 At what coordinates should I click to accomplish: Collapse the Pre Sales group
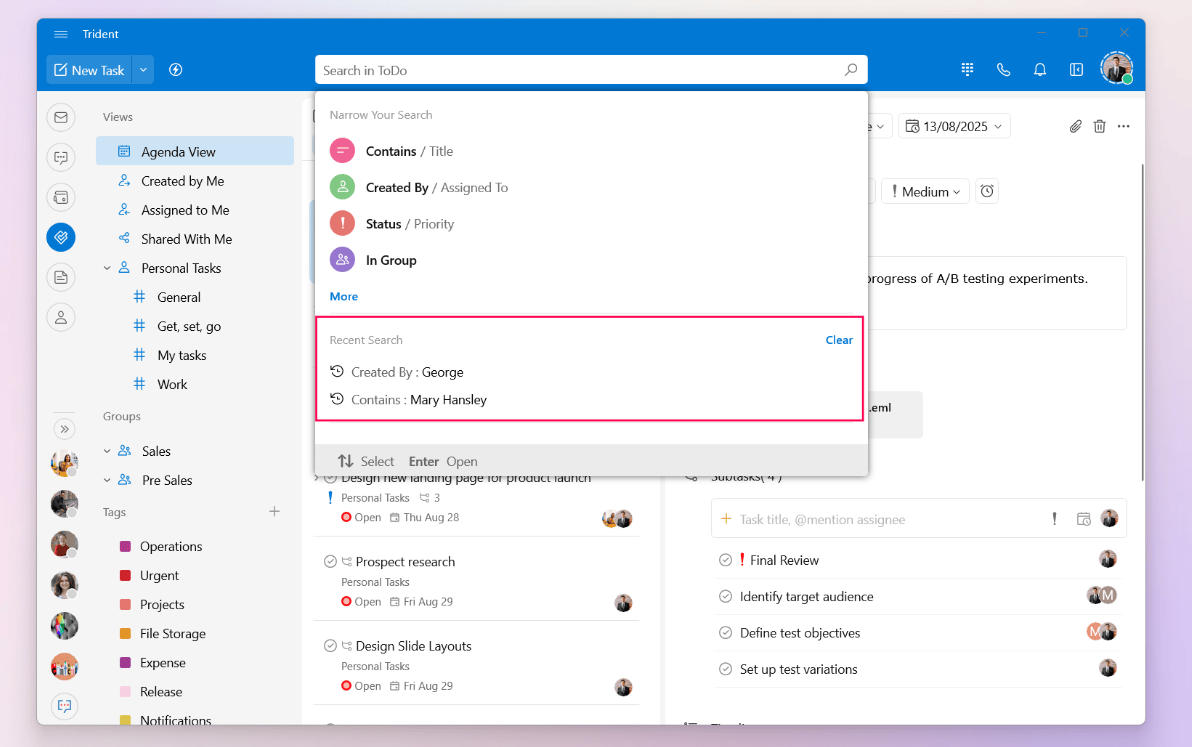tap(107, 480)
